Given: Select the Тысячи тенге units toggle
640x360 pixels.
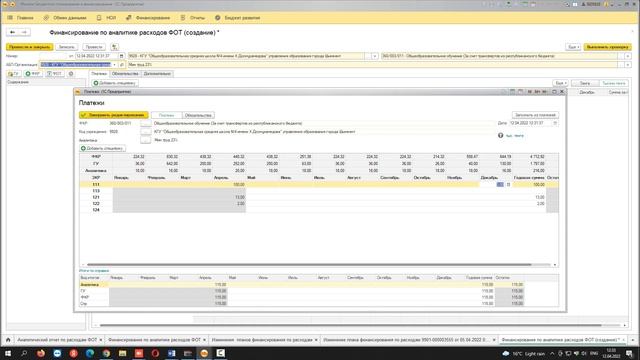Looking at the screenshot, I should [613, 83].
